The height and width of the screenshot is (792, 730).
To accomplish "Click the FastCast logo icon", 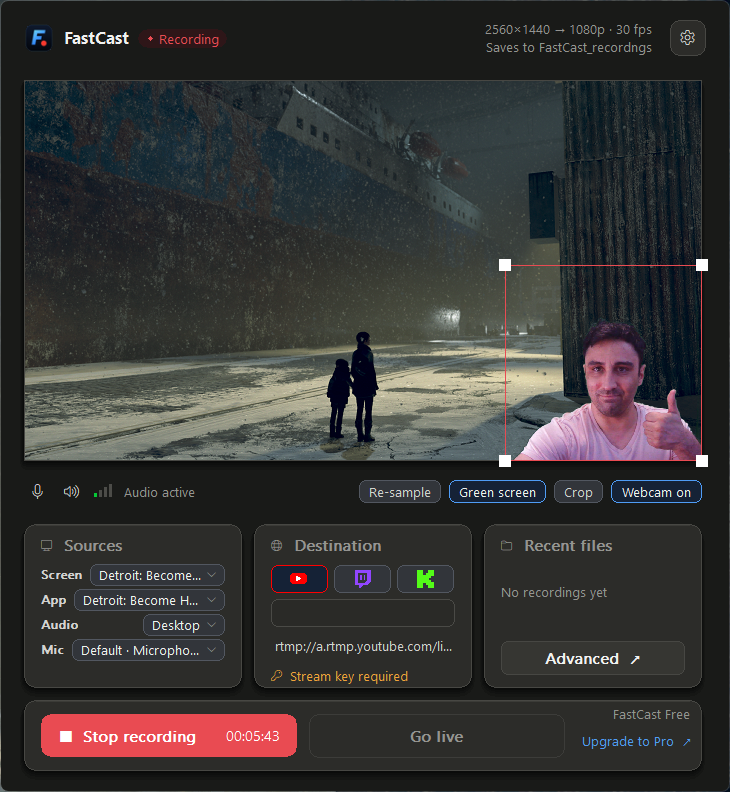I will click(x=39, y=38).
